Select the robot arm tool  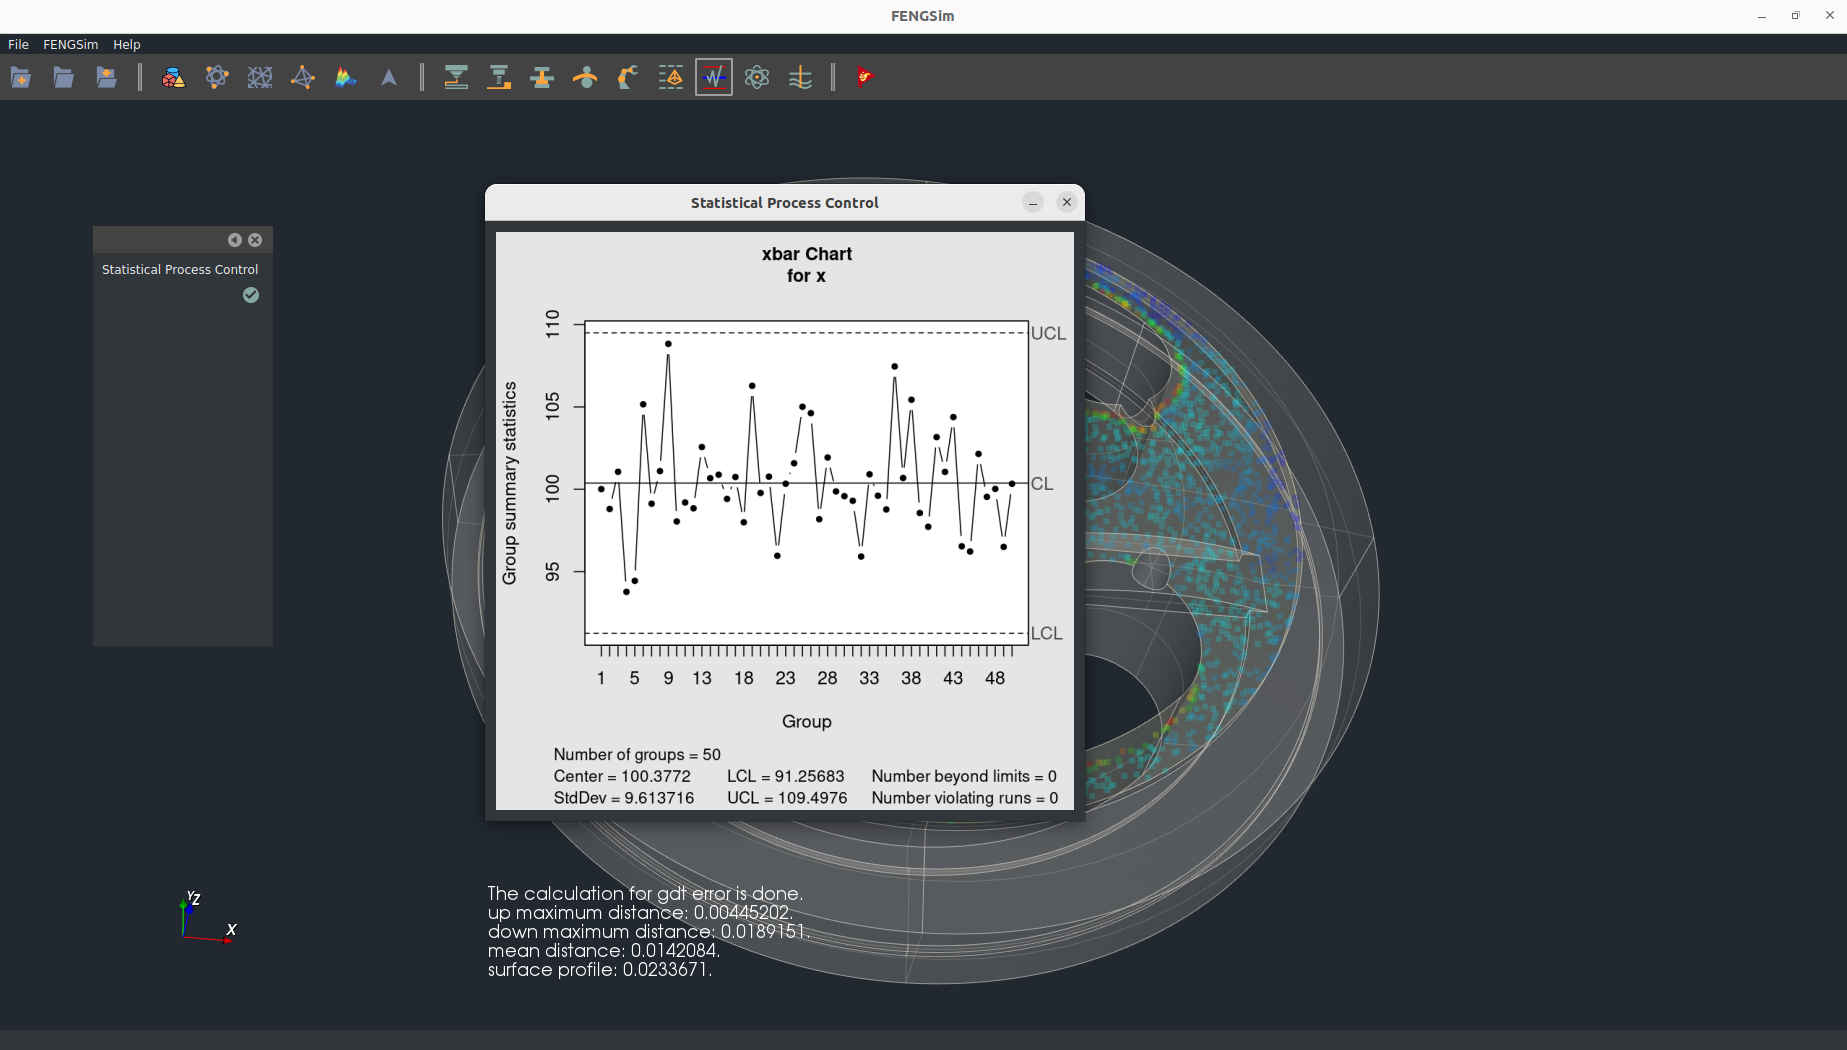628,78
